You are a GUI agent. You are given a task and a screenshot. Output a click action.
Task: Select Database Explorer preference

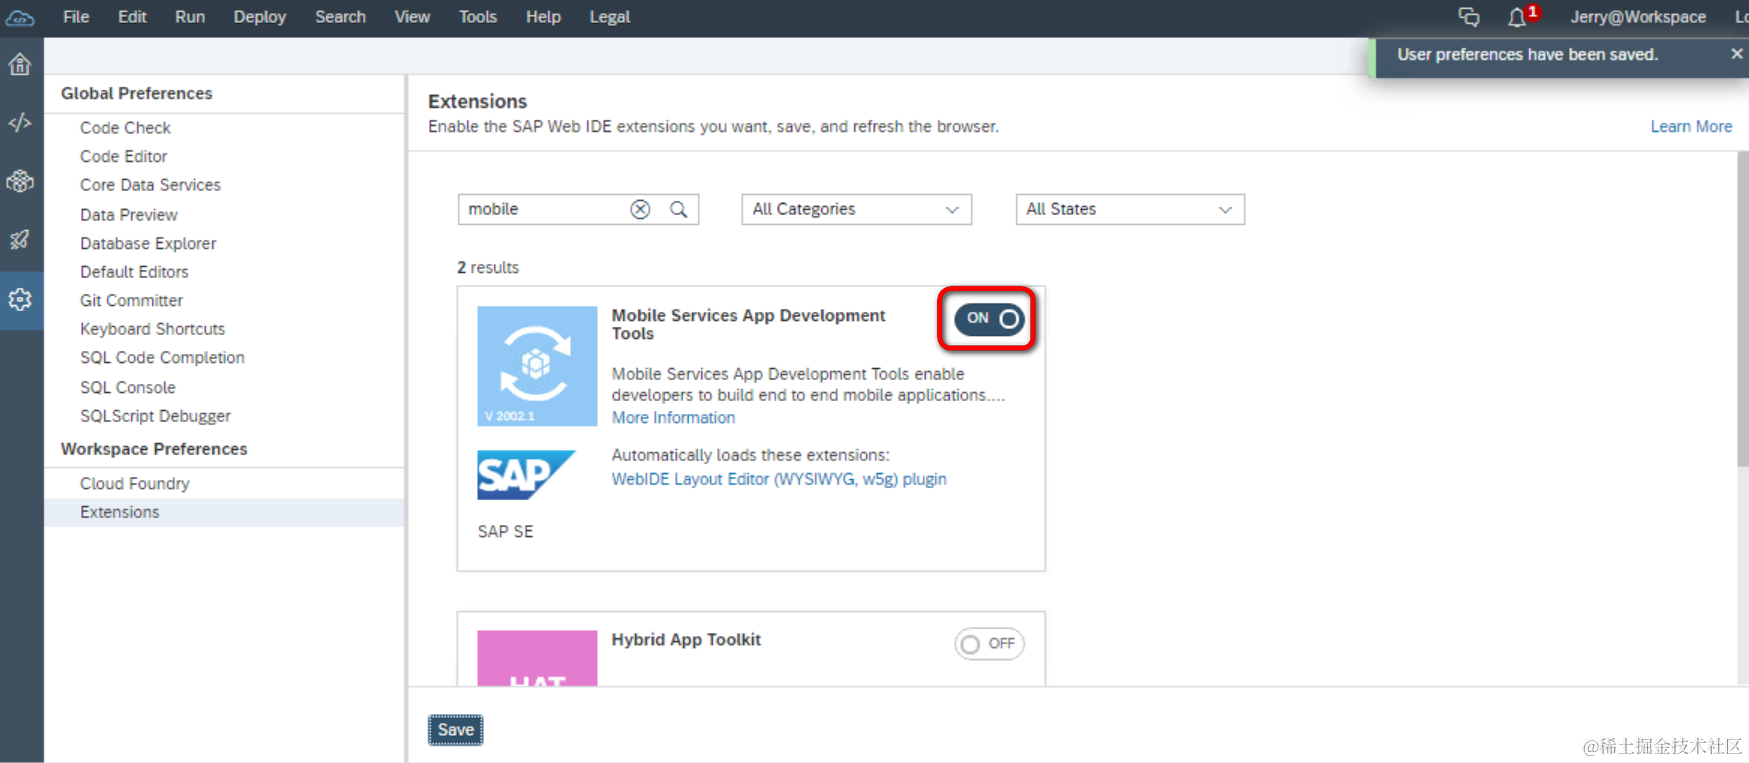pyautogui.click(x=148, y=243)
